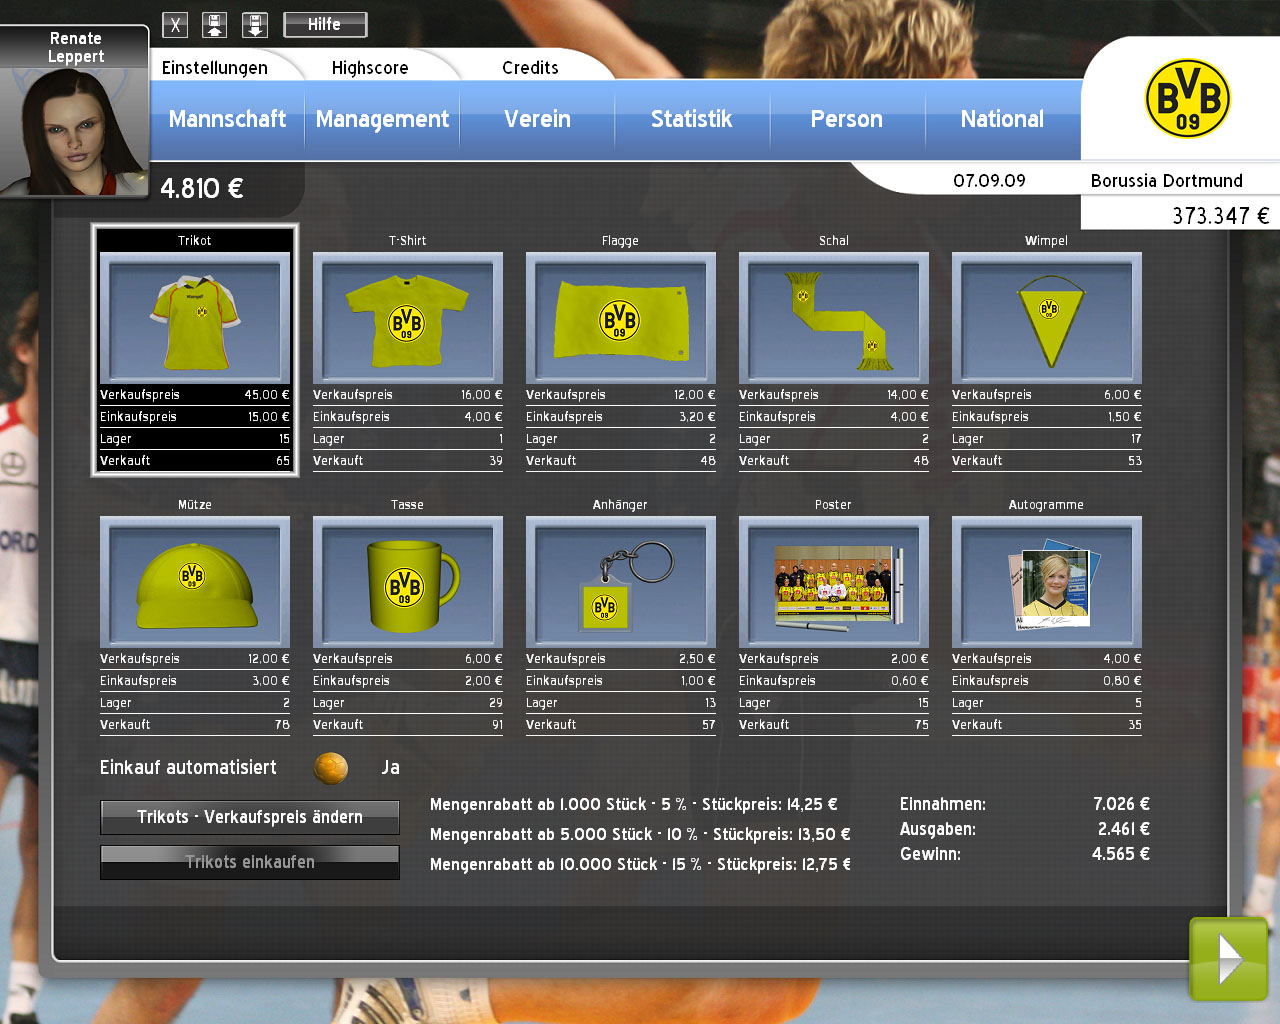Click the floppy disk up-arrow icon
1280x1024 pixels.
215,25
